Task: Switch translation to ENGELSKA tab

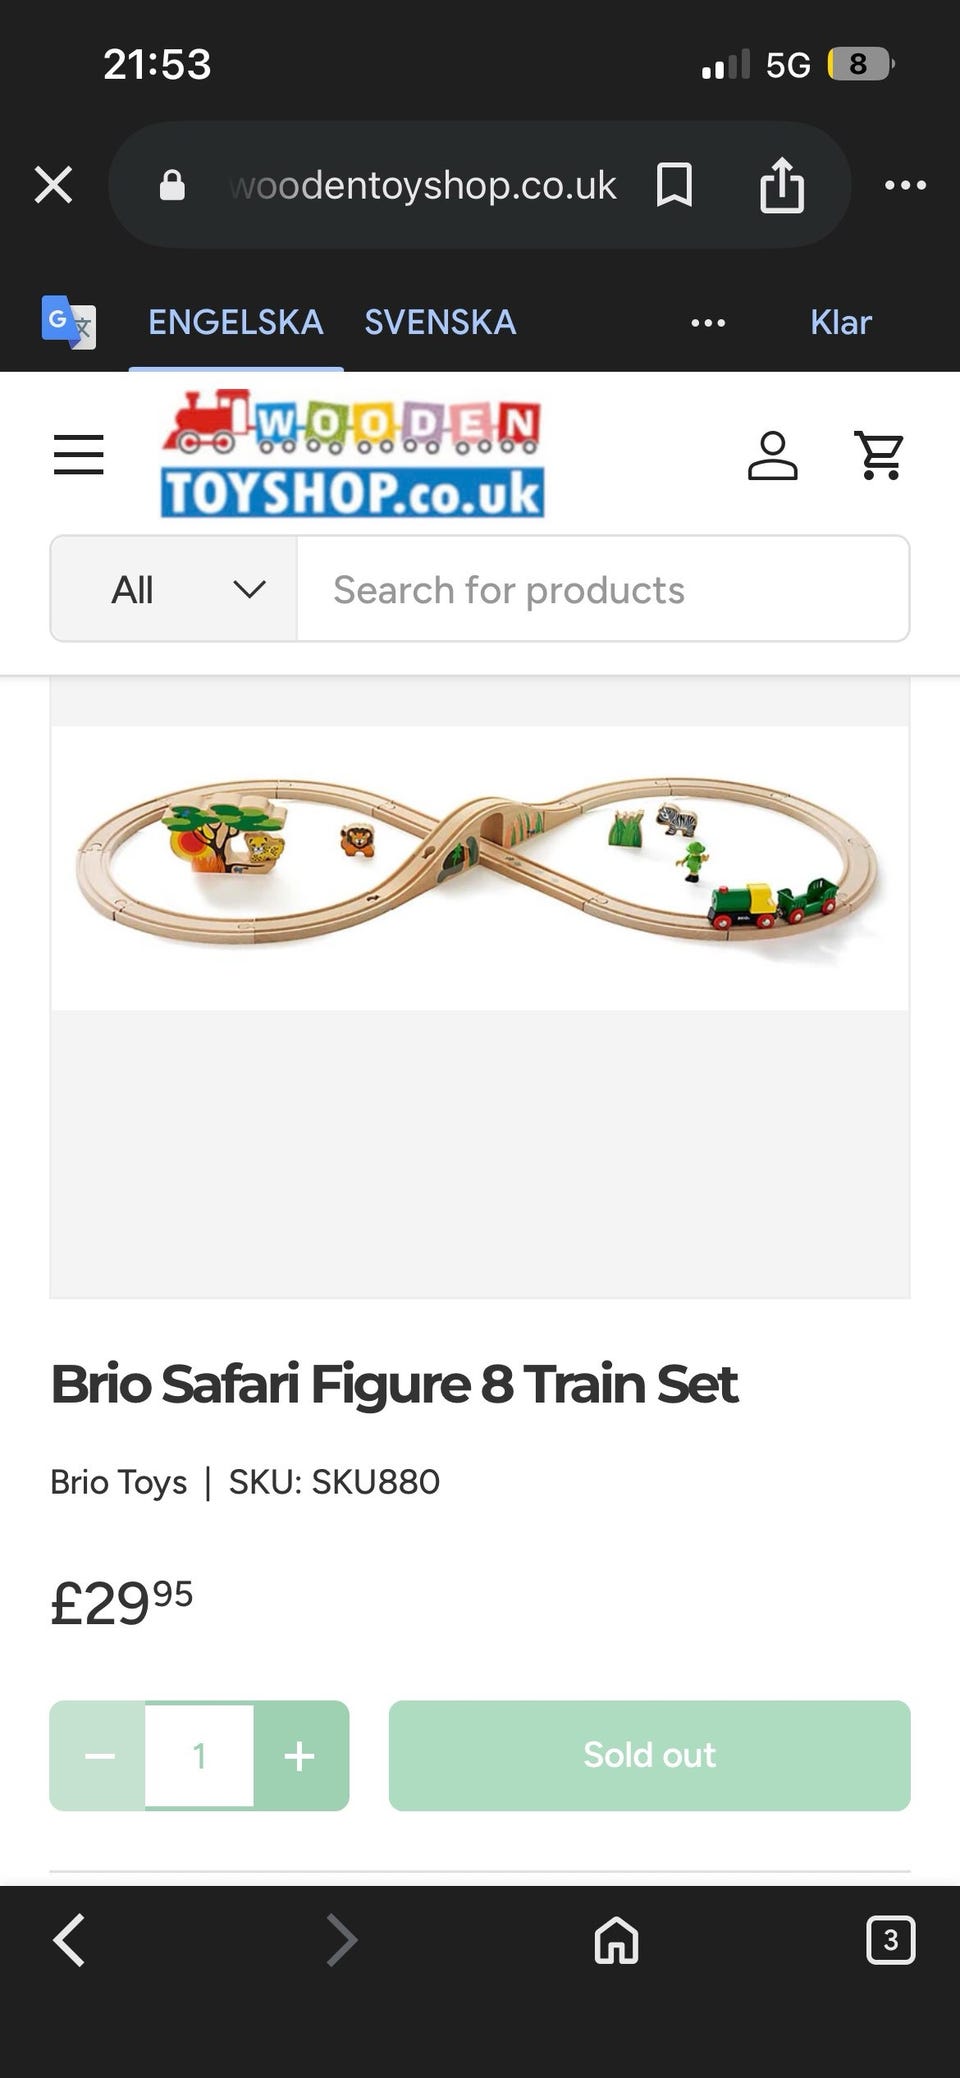Action: (236, 322)
